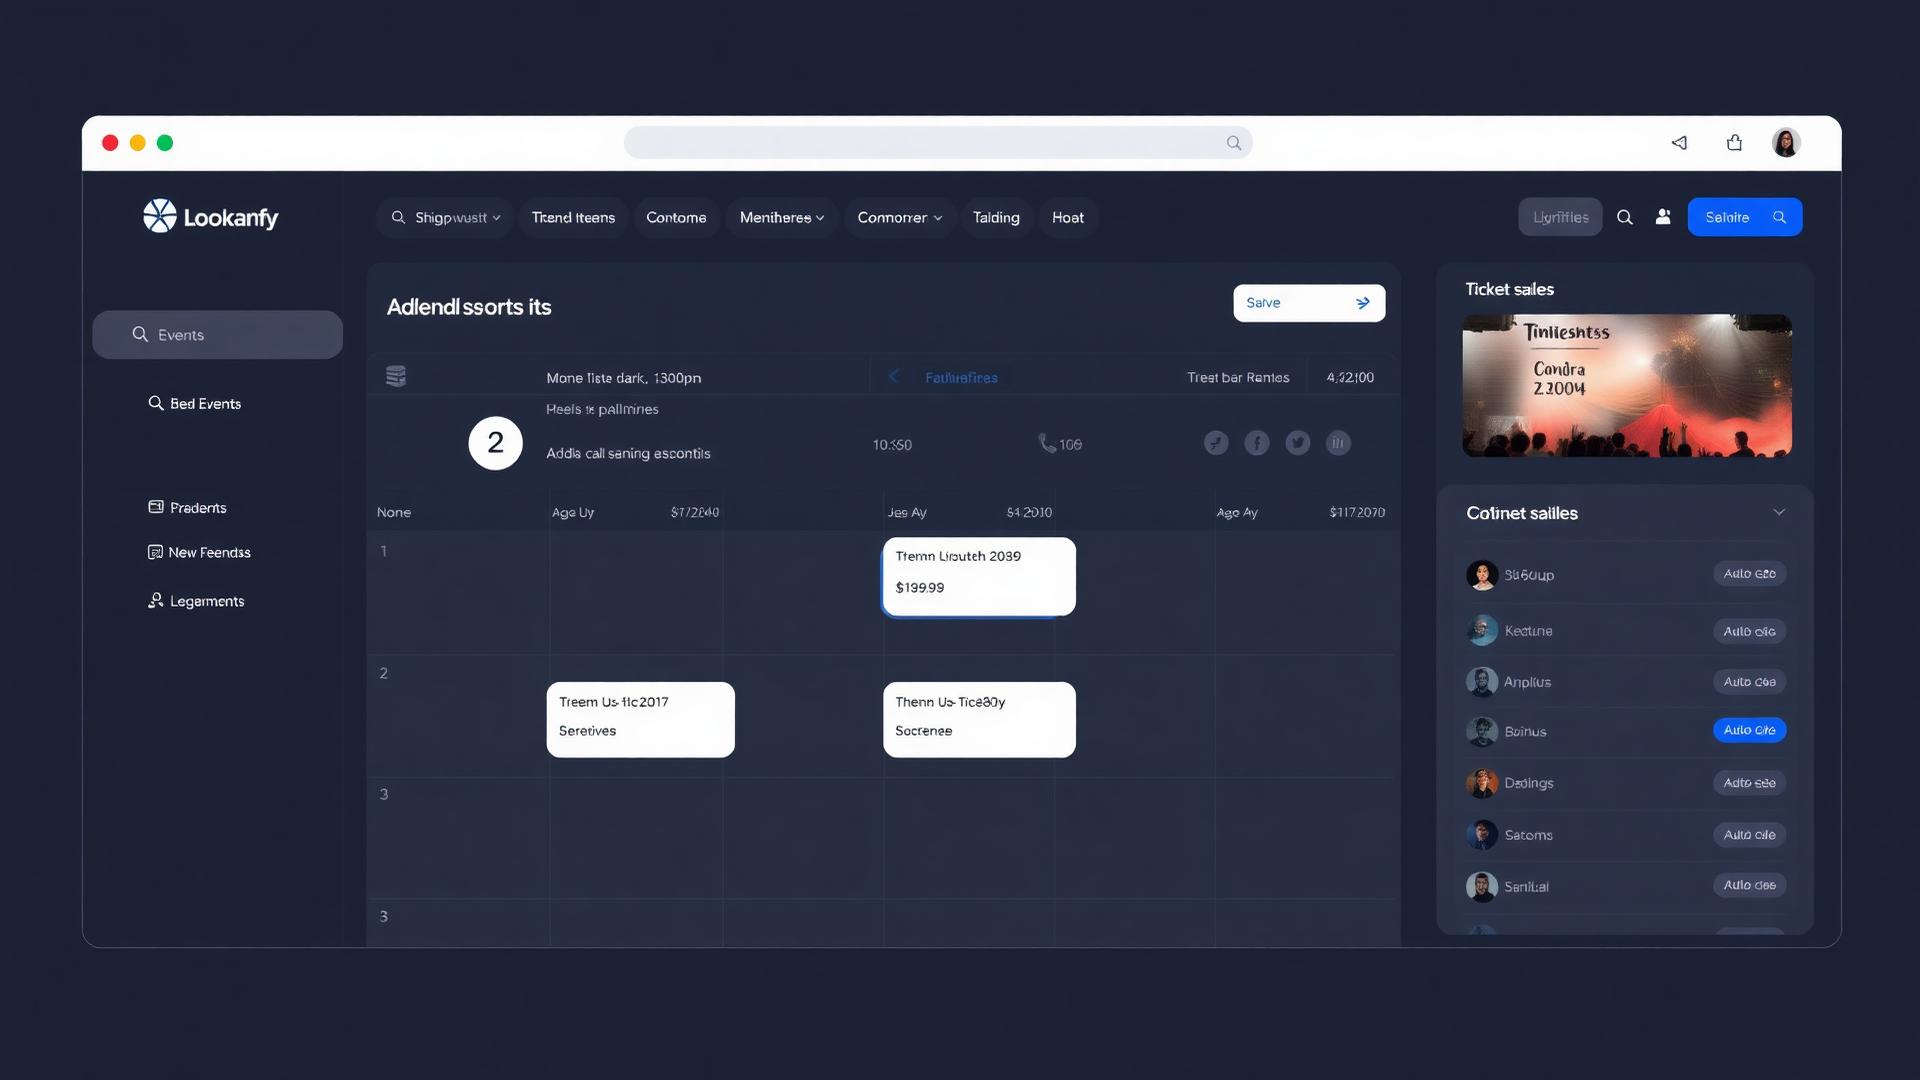
Task: Click the phone icon beside 106
Action: click(x=1046, y=443)
